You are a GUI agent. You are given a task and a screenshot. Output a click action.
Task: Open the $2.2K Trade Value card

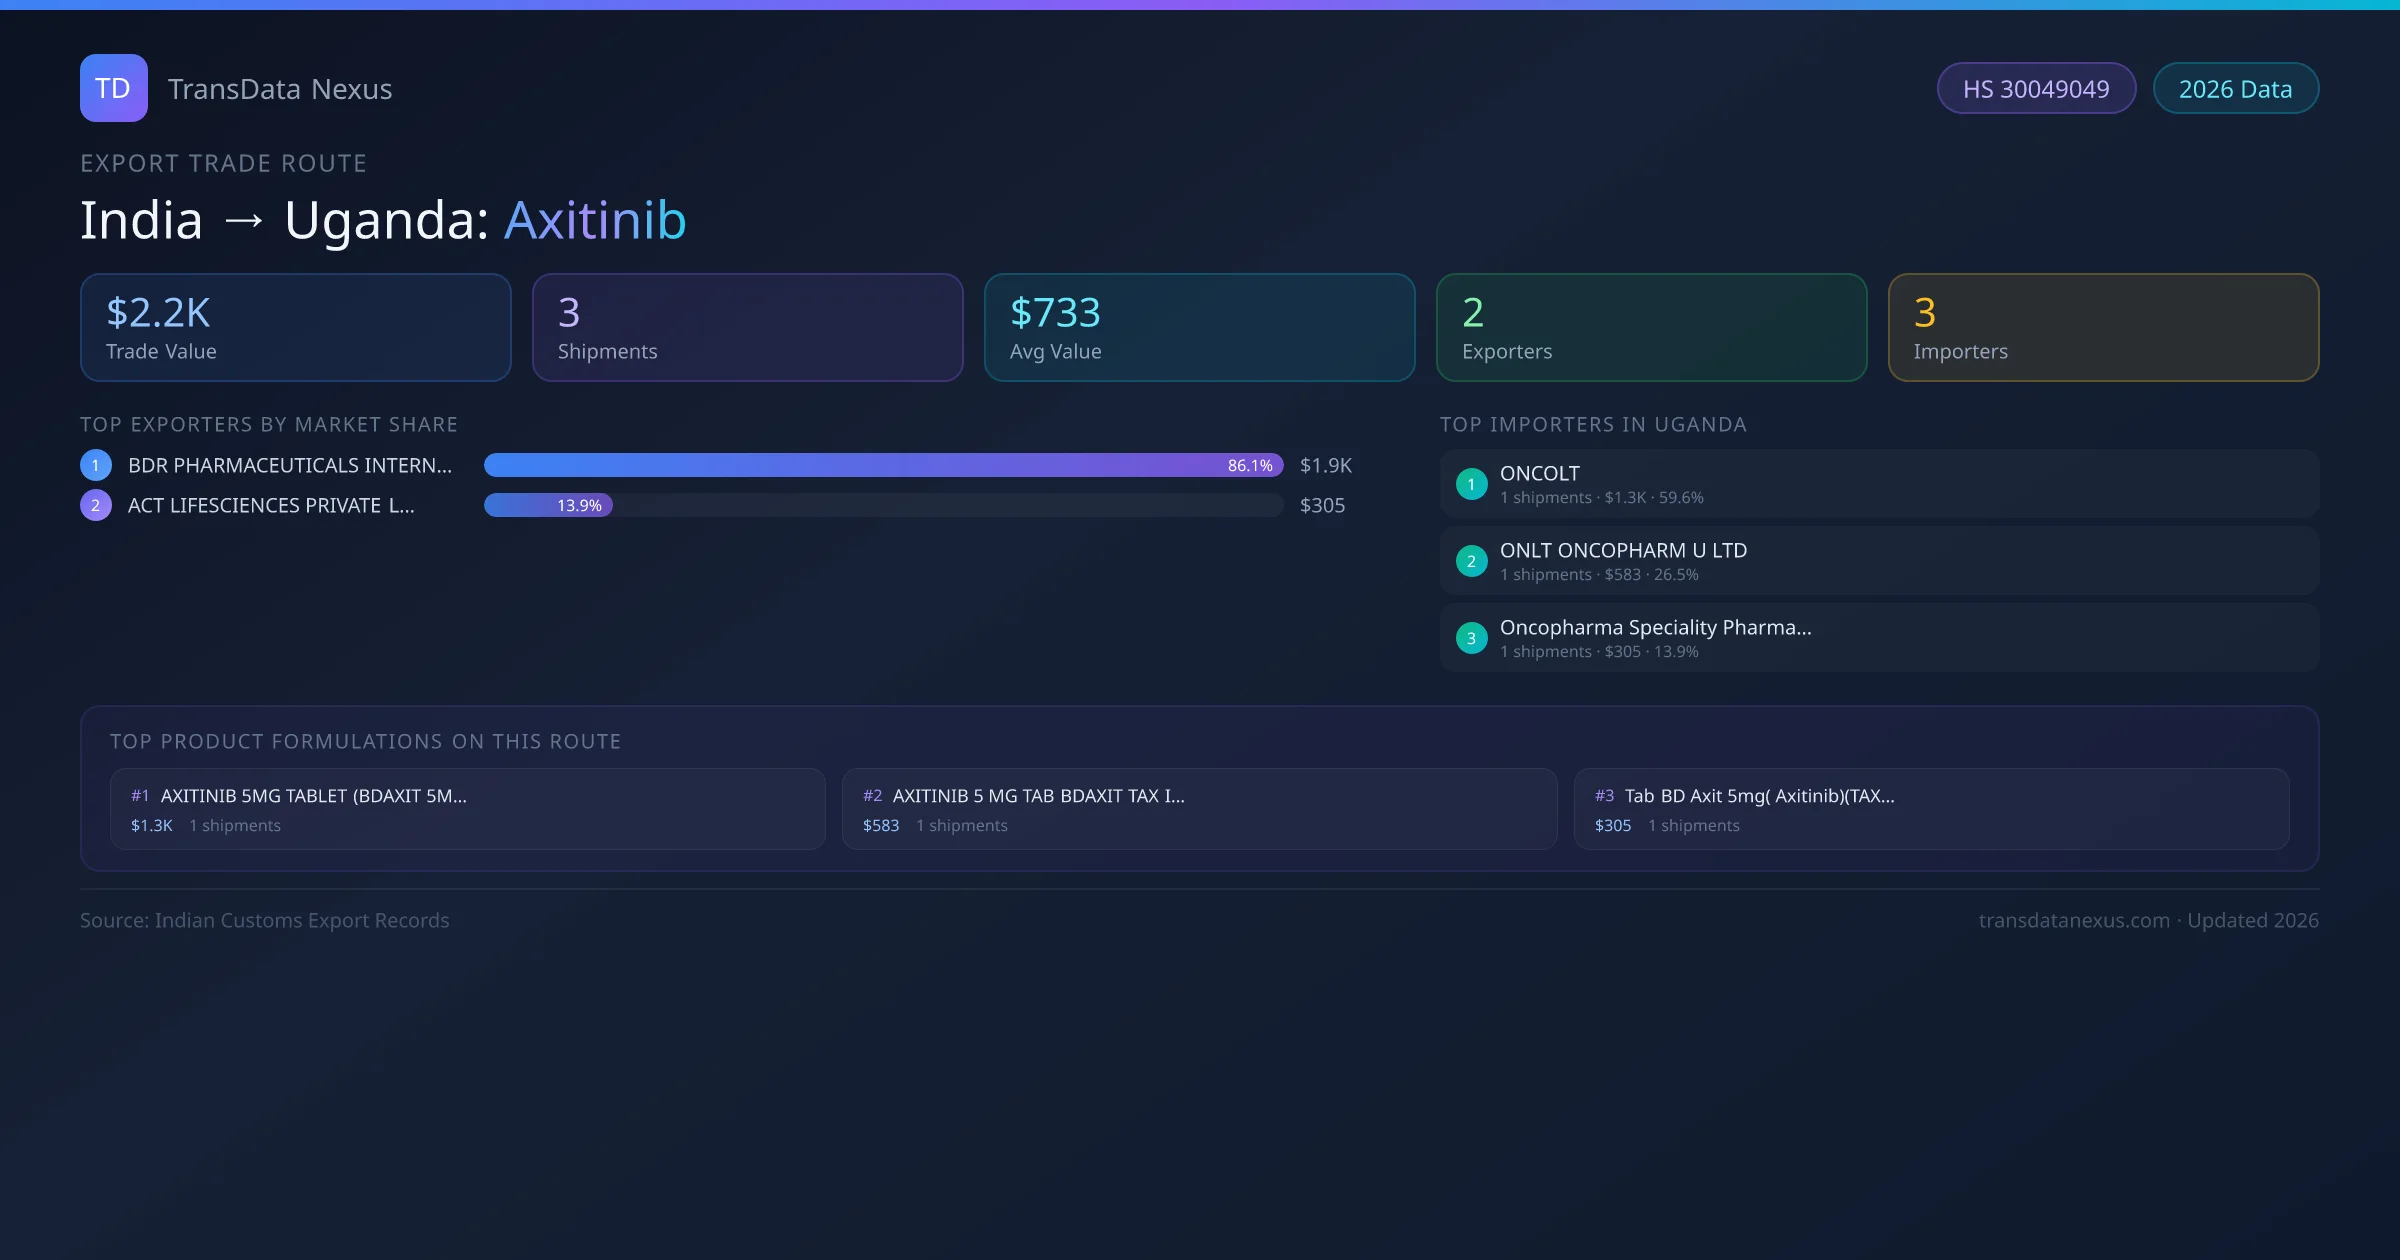[x=295, y=328]
